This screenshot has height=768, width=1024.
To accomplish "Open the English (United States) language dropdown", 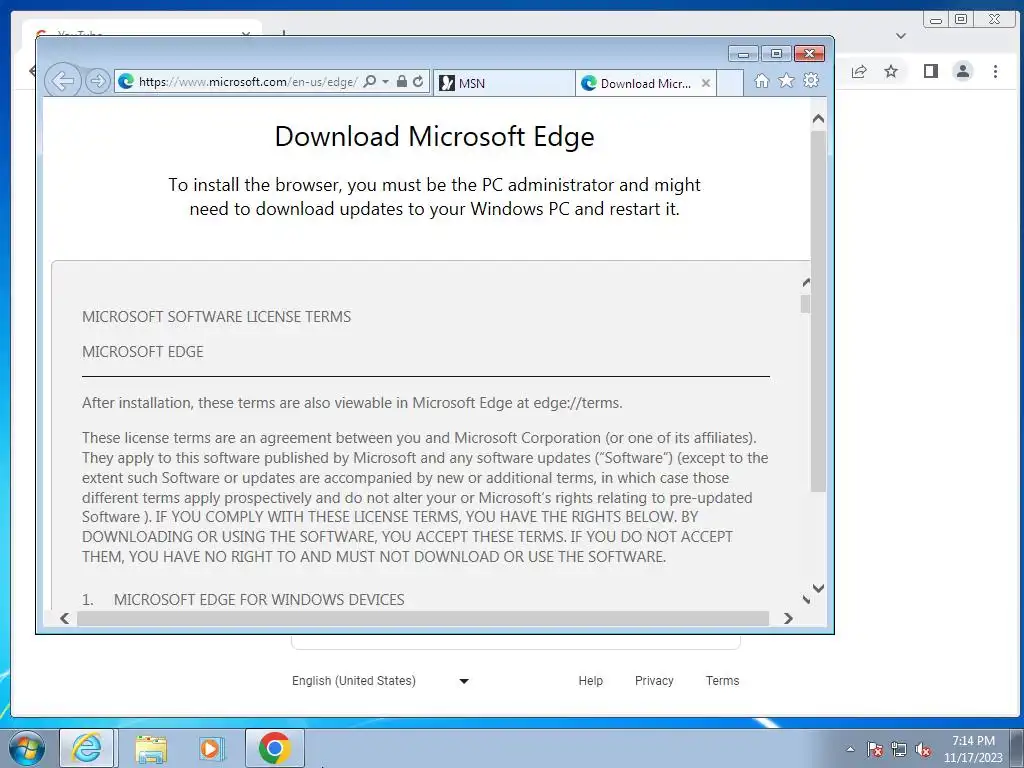I will 380,680.
